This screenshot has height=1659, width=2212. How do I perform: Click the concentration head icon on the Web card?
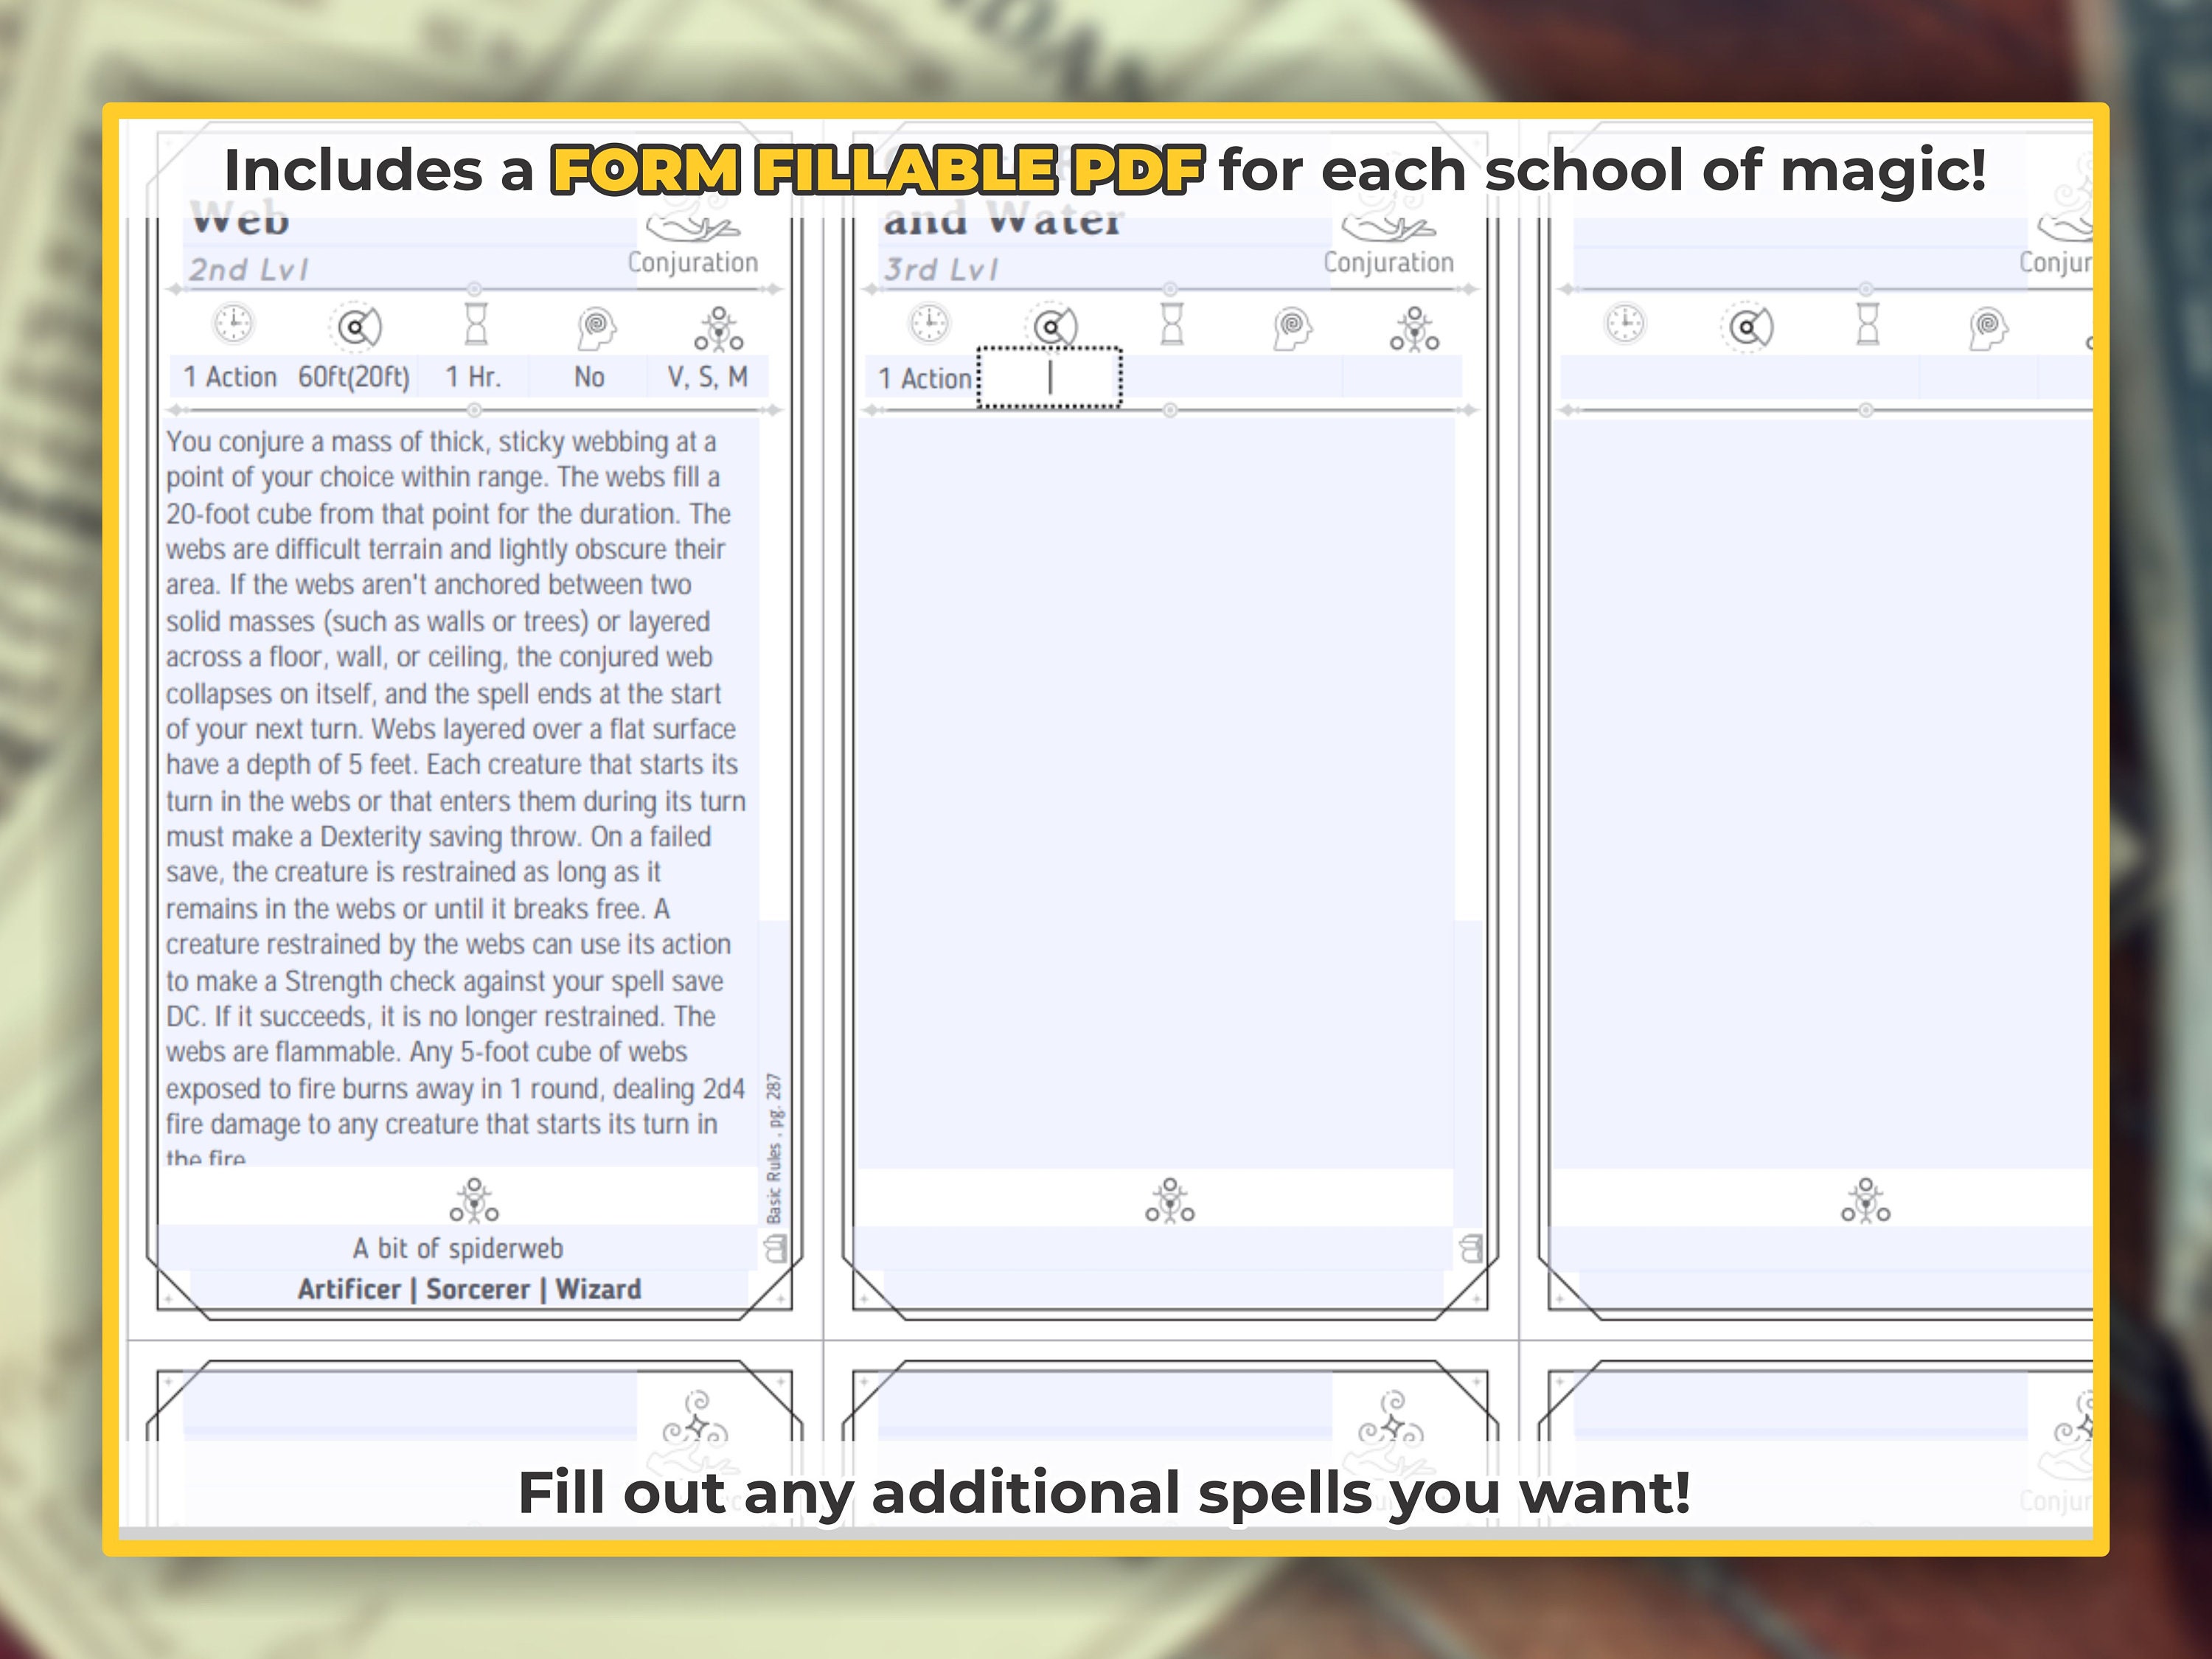pyautogui.click(x=596, y=328)
